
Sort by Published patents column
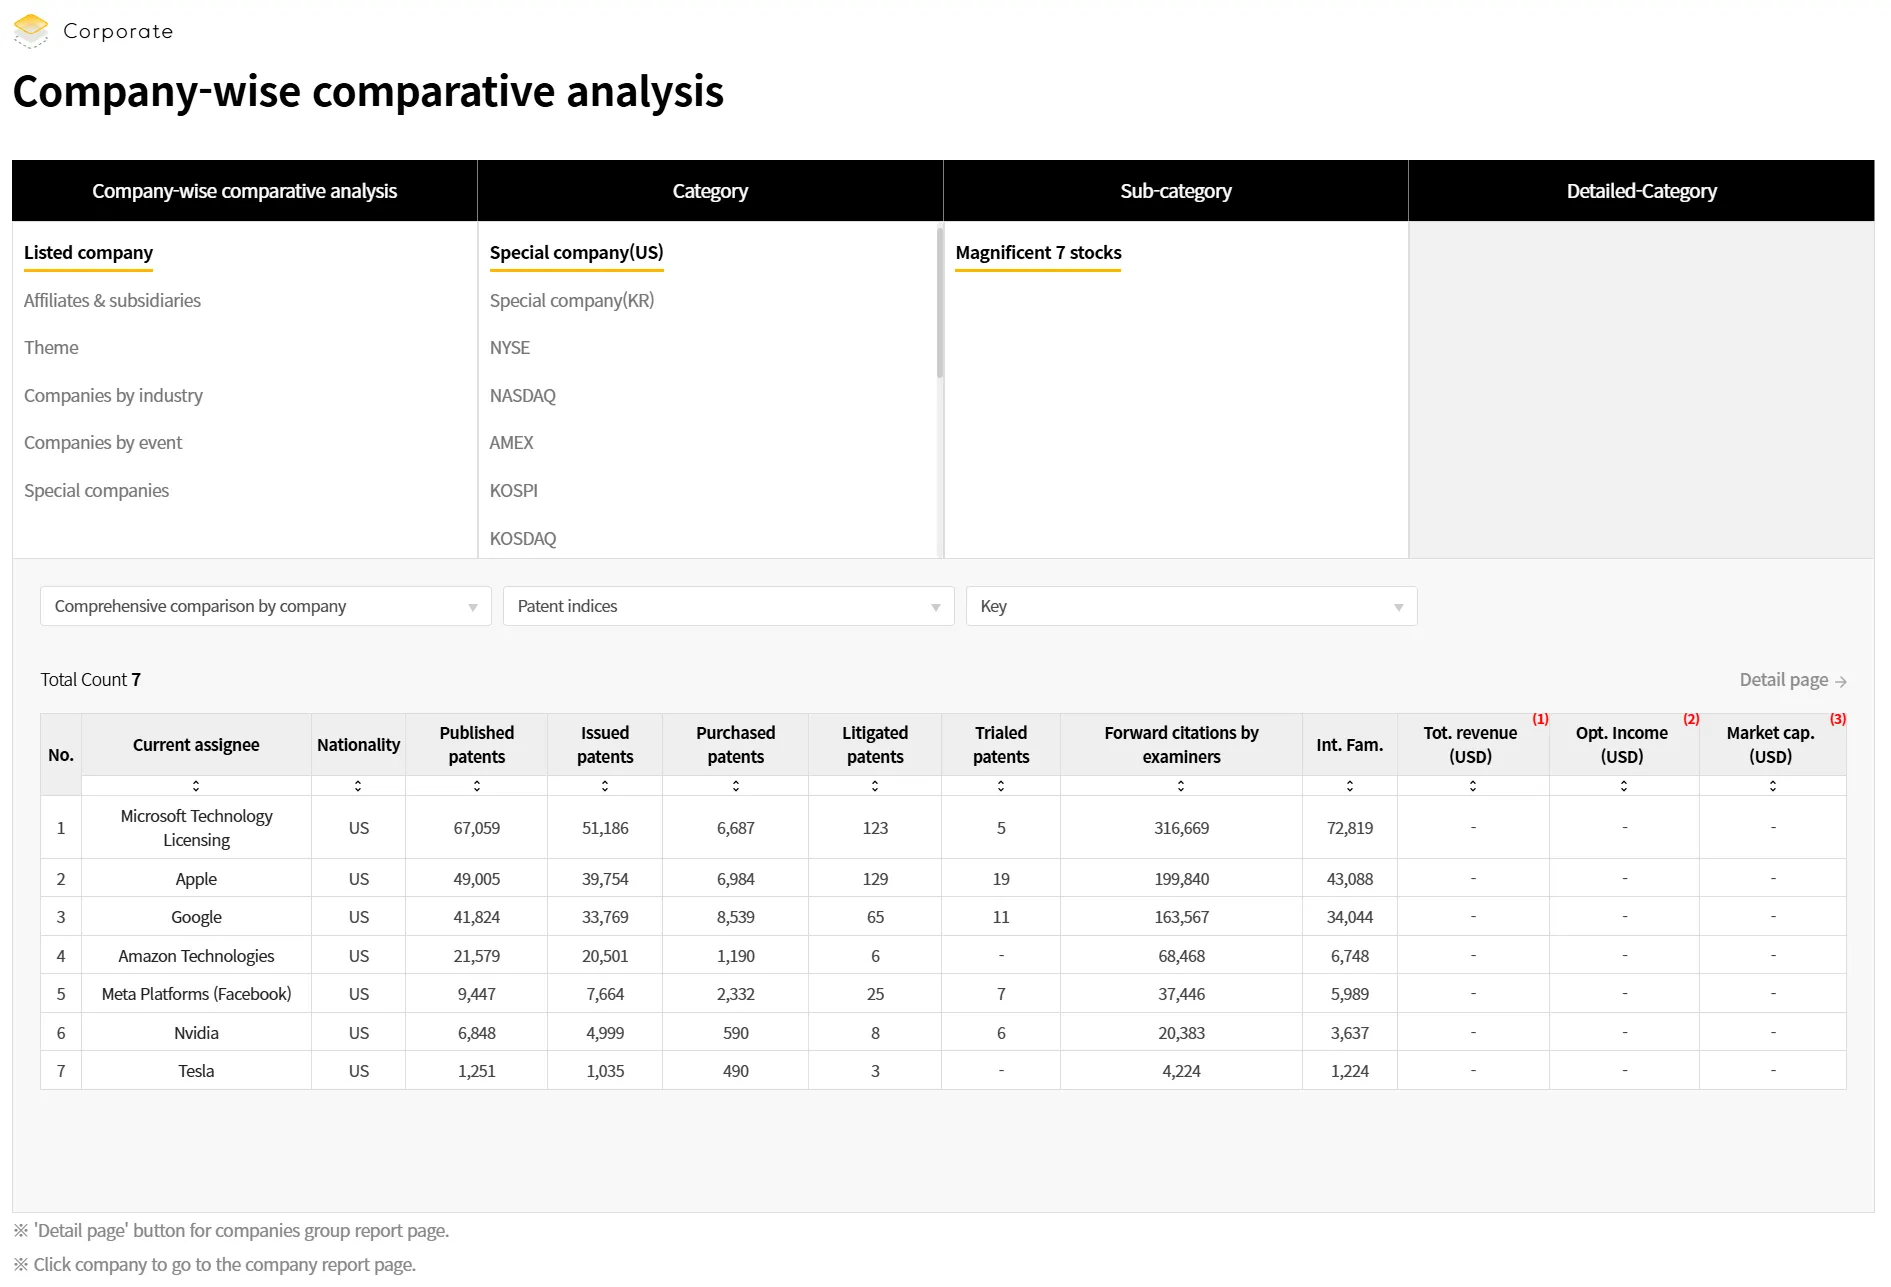477,786
